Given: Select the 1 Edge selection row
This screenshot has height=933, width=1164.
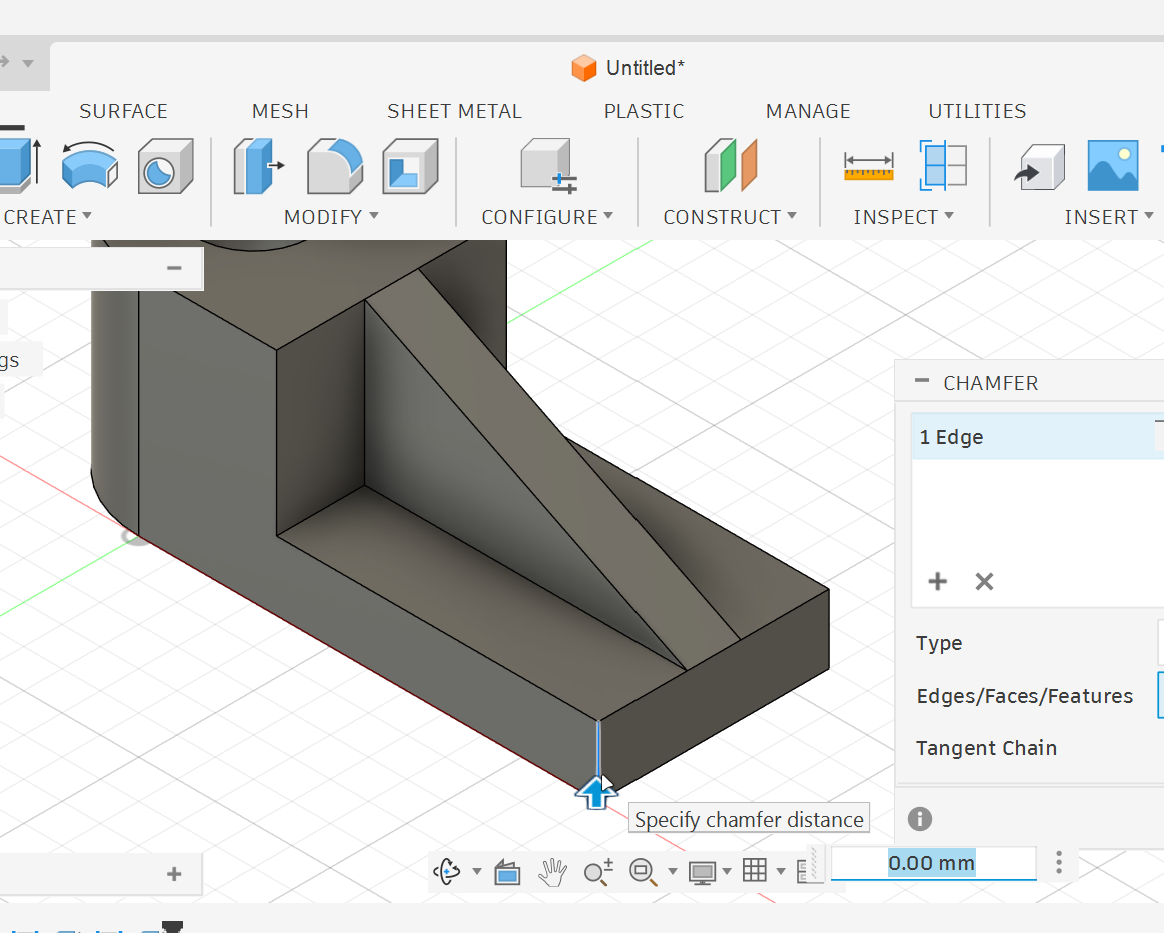Looking at the screenshot, I should (1037, 437).
